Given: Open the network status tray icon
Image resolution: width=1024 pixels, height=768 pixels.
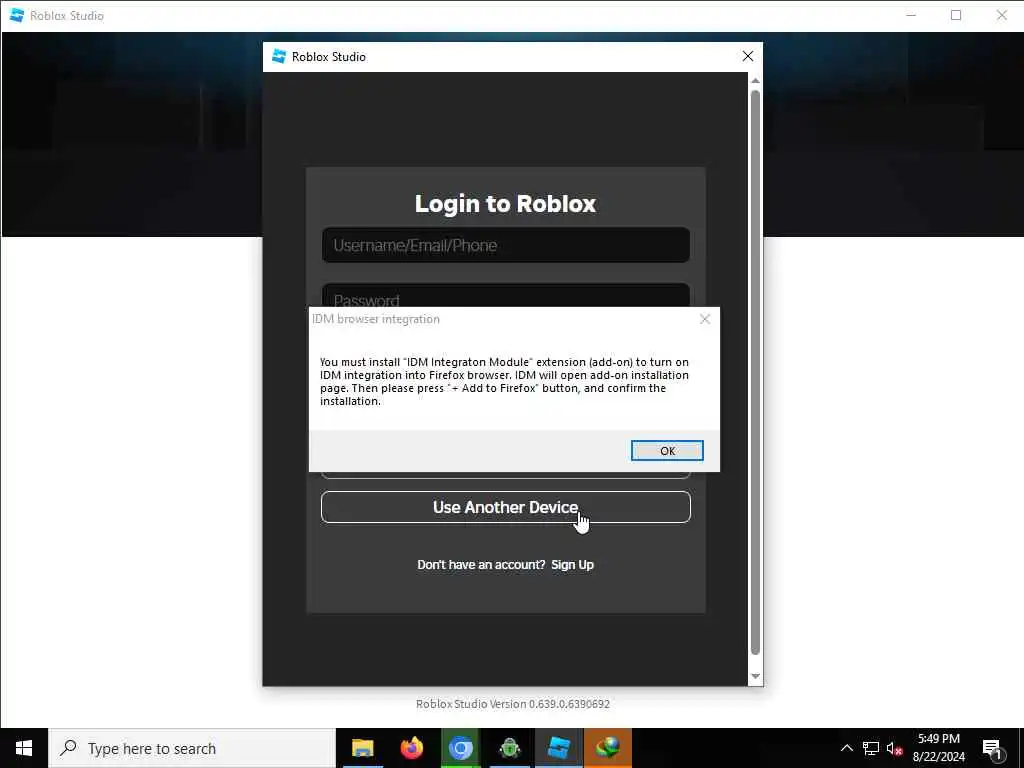Looking at the screenshot, I should pos(871,748).
